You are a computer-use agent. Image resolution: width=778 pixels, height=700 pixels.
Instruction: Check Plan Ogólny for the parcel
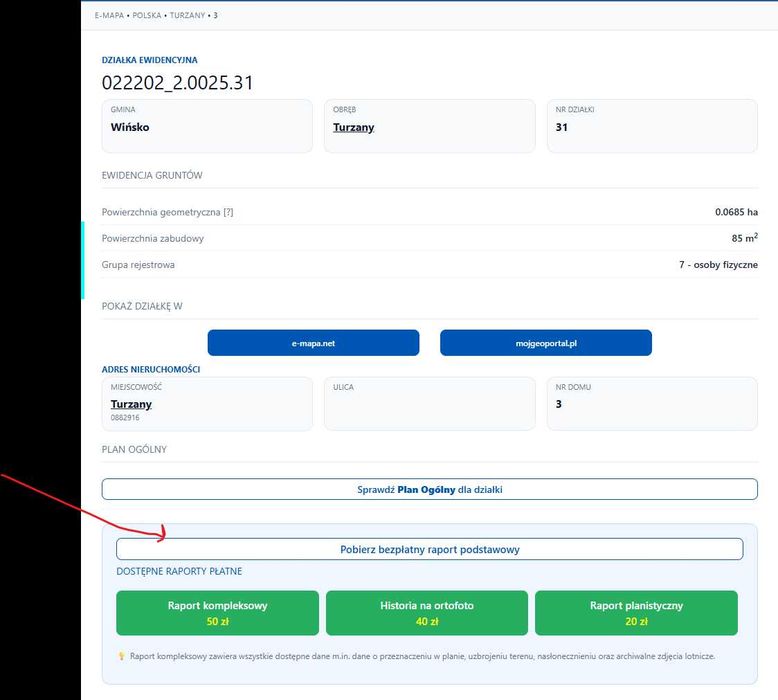430,489
